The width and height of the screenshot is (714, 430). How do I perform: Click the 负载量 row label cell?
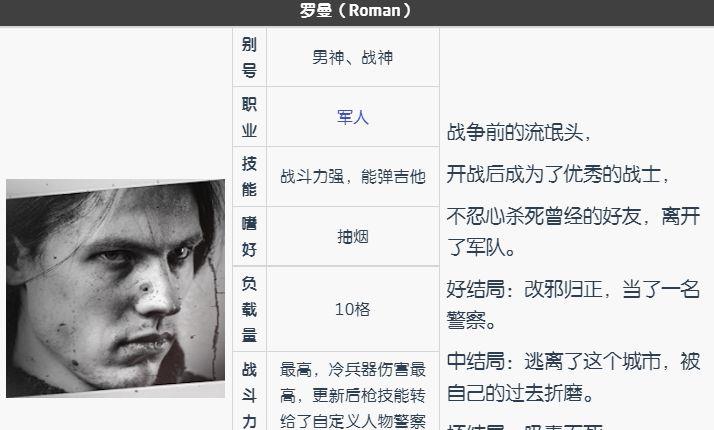pos(250,309)
